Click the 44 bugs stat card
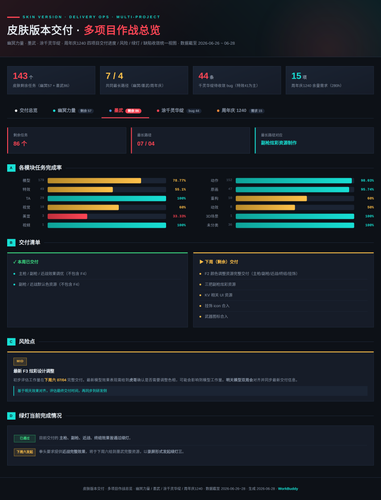The height and width of the screenshot is (500, 381). pyautogui.click(x=237, y=80)
